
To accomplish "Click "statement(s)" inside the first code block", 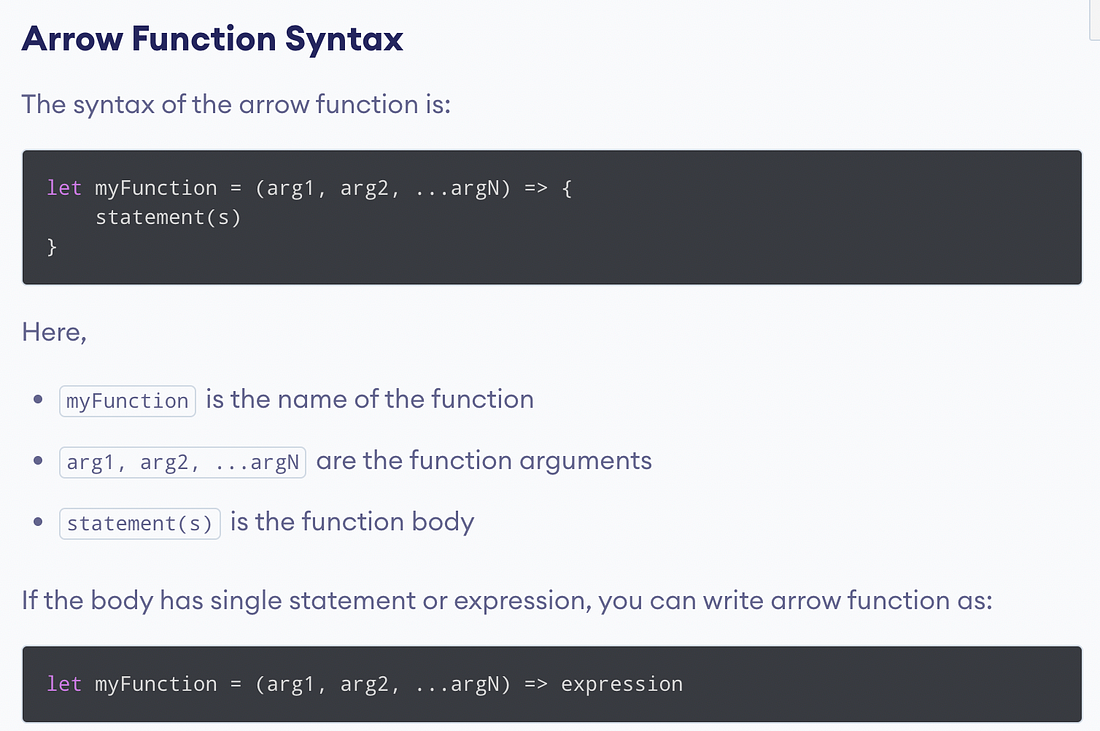I will (x=168, y=217).
